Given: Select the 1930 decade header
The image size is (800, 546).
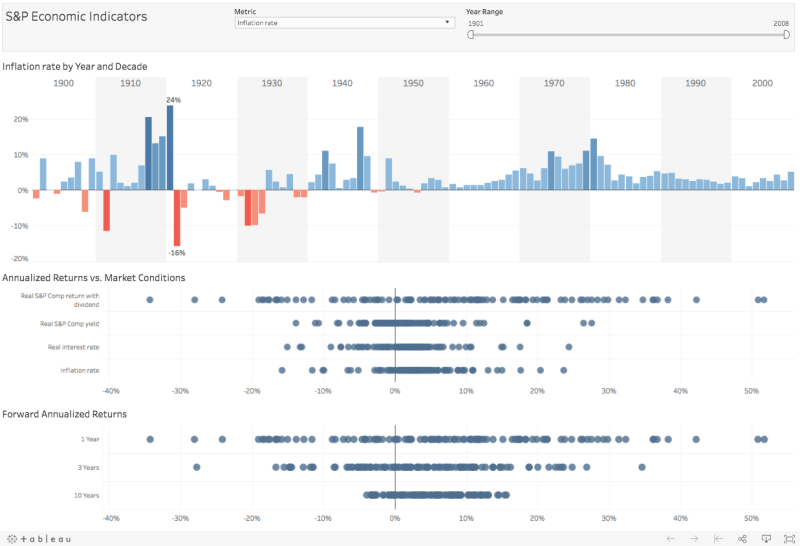Looking at the screenshot, I should click(271, 83).
